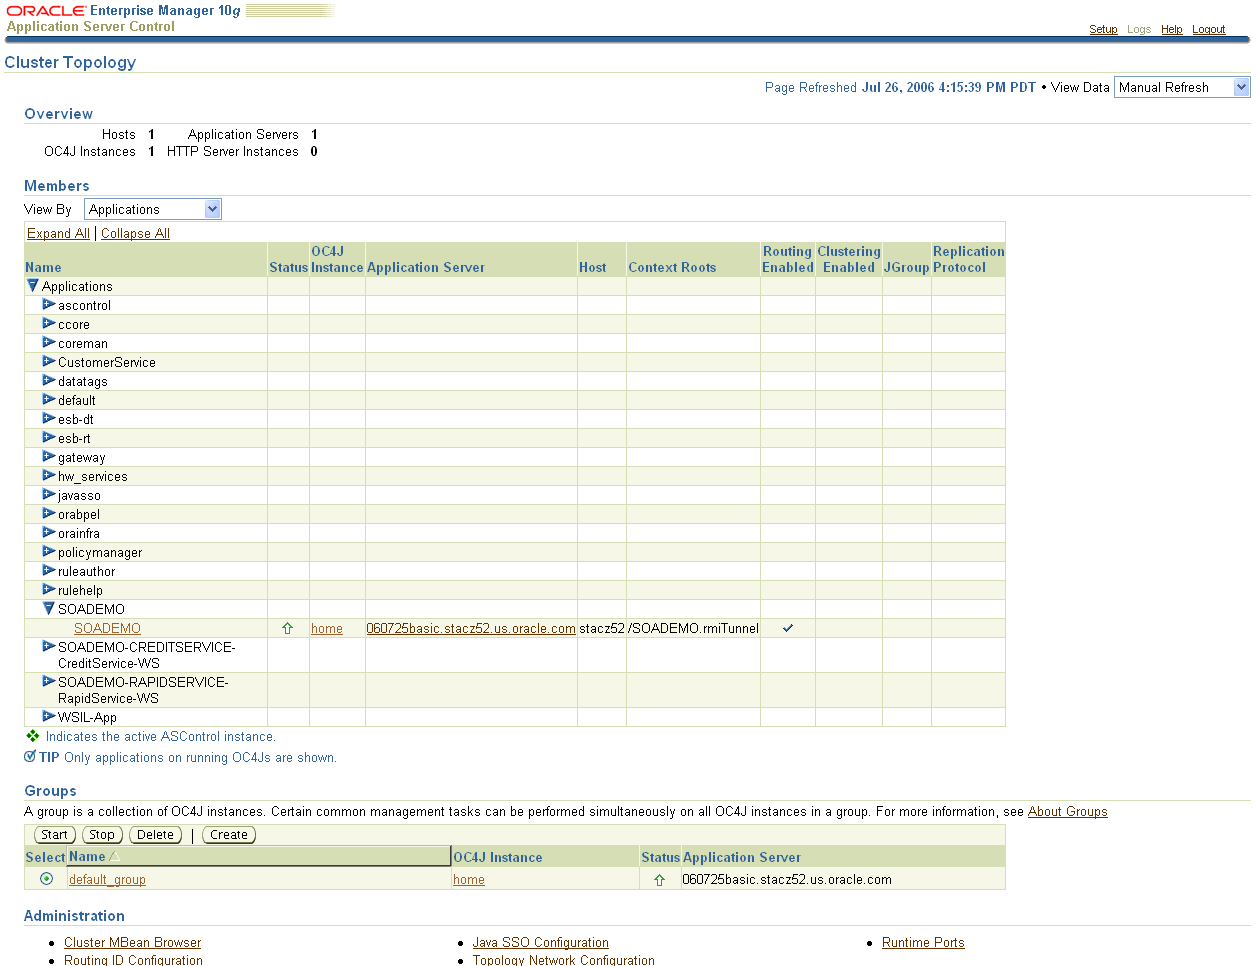Click the Application Server column header in Members

[426, 267]
